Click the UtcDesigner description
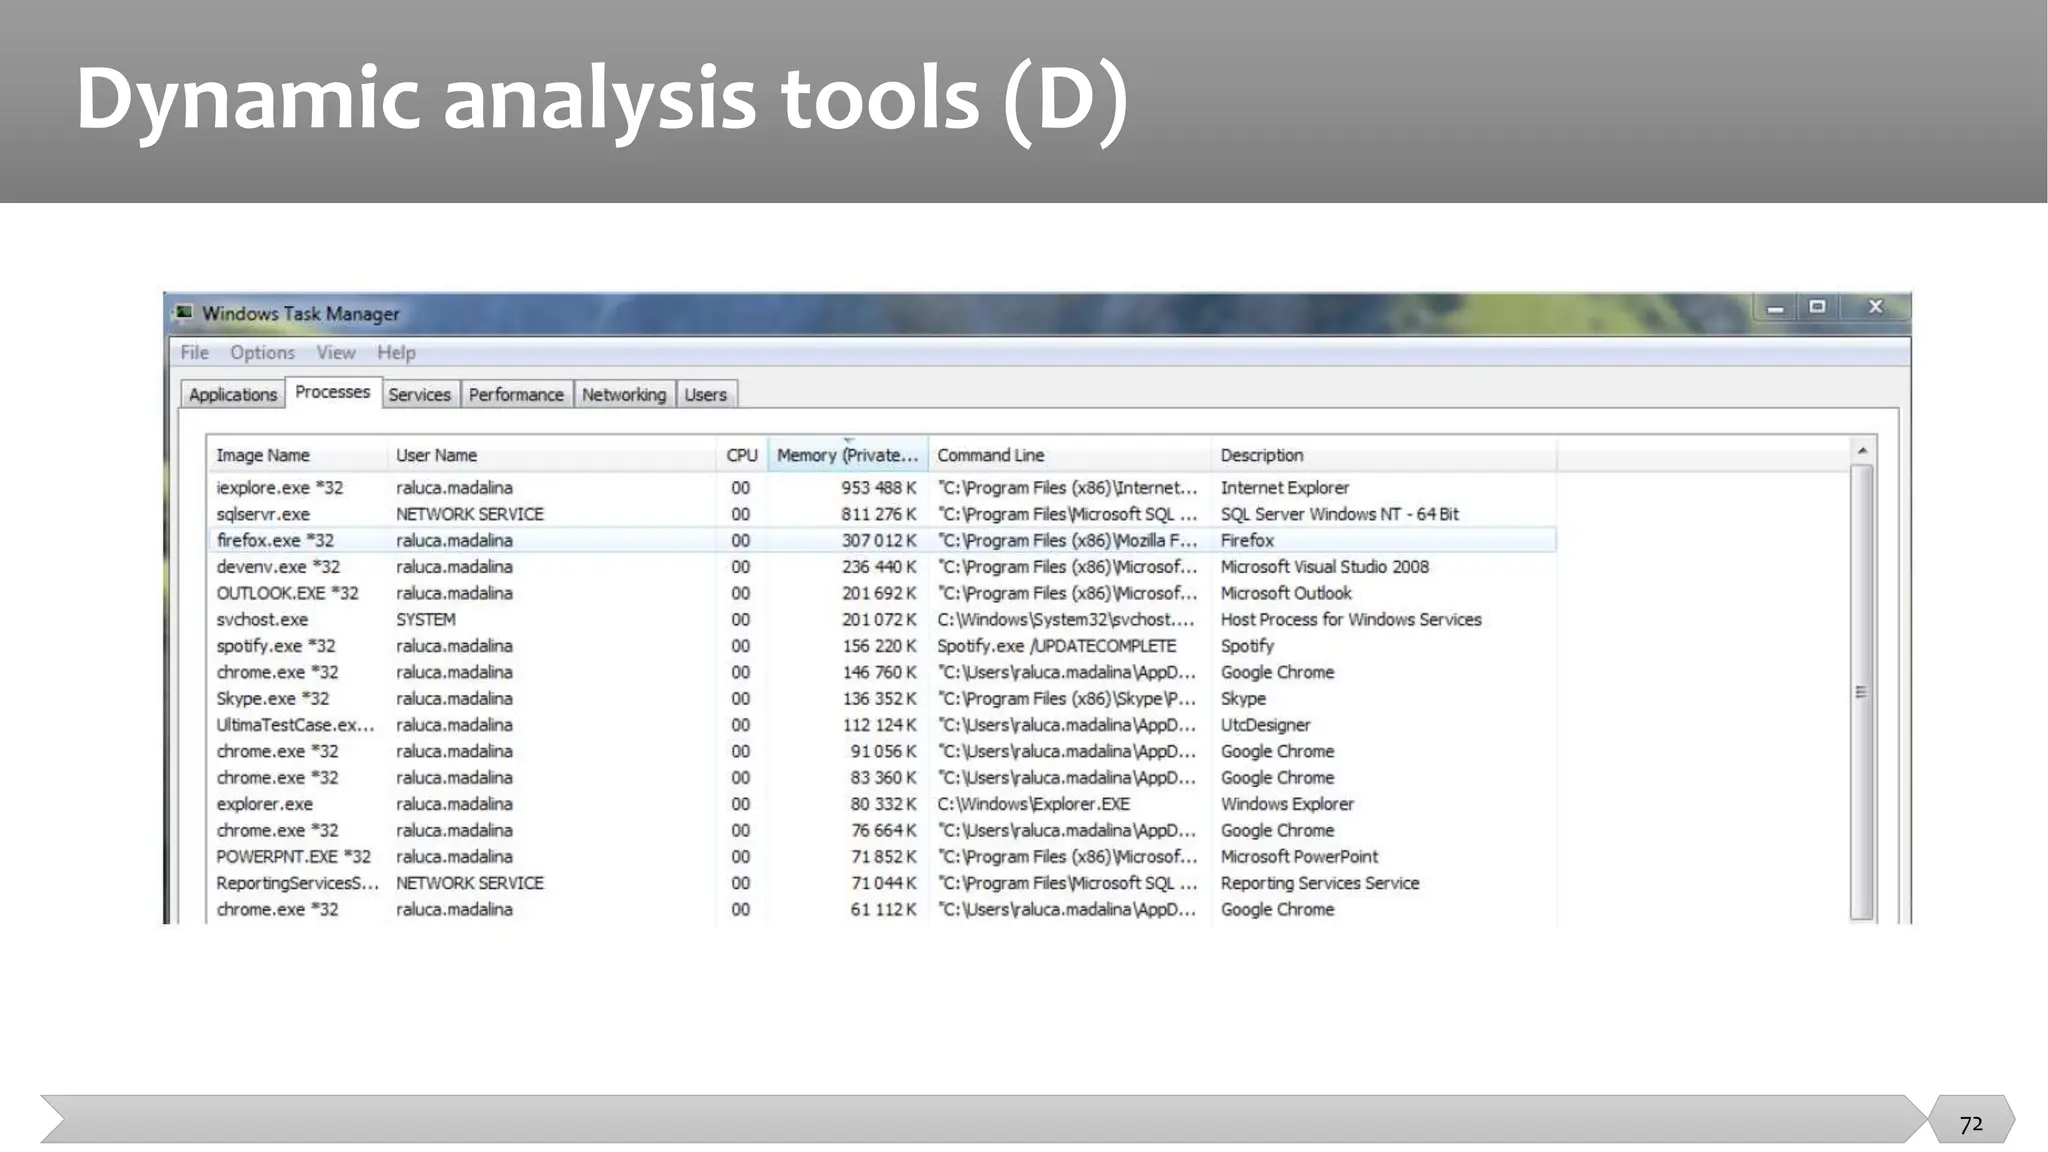The image size is (2048, 1152). pyautogui.click(x=1265, y=725)
